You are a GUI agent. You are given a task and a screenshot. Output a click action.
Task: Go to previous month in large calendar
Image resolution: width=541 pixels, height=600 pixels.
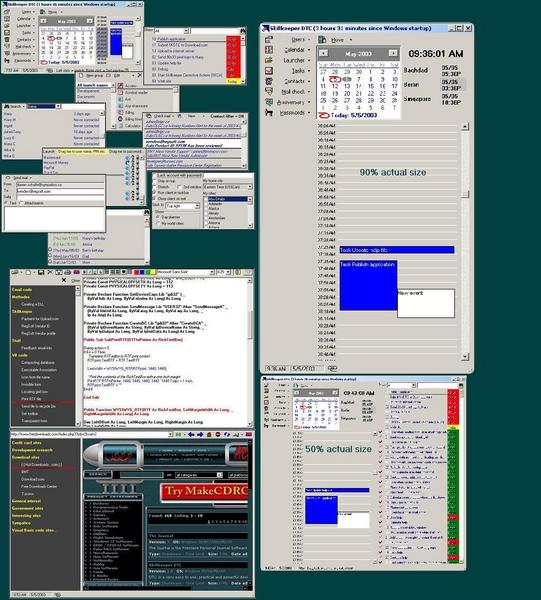click(x=323, y=54)
